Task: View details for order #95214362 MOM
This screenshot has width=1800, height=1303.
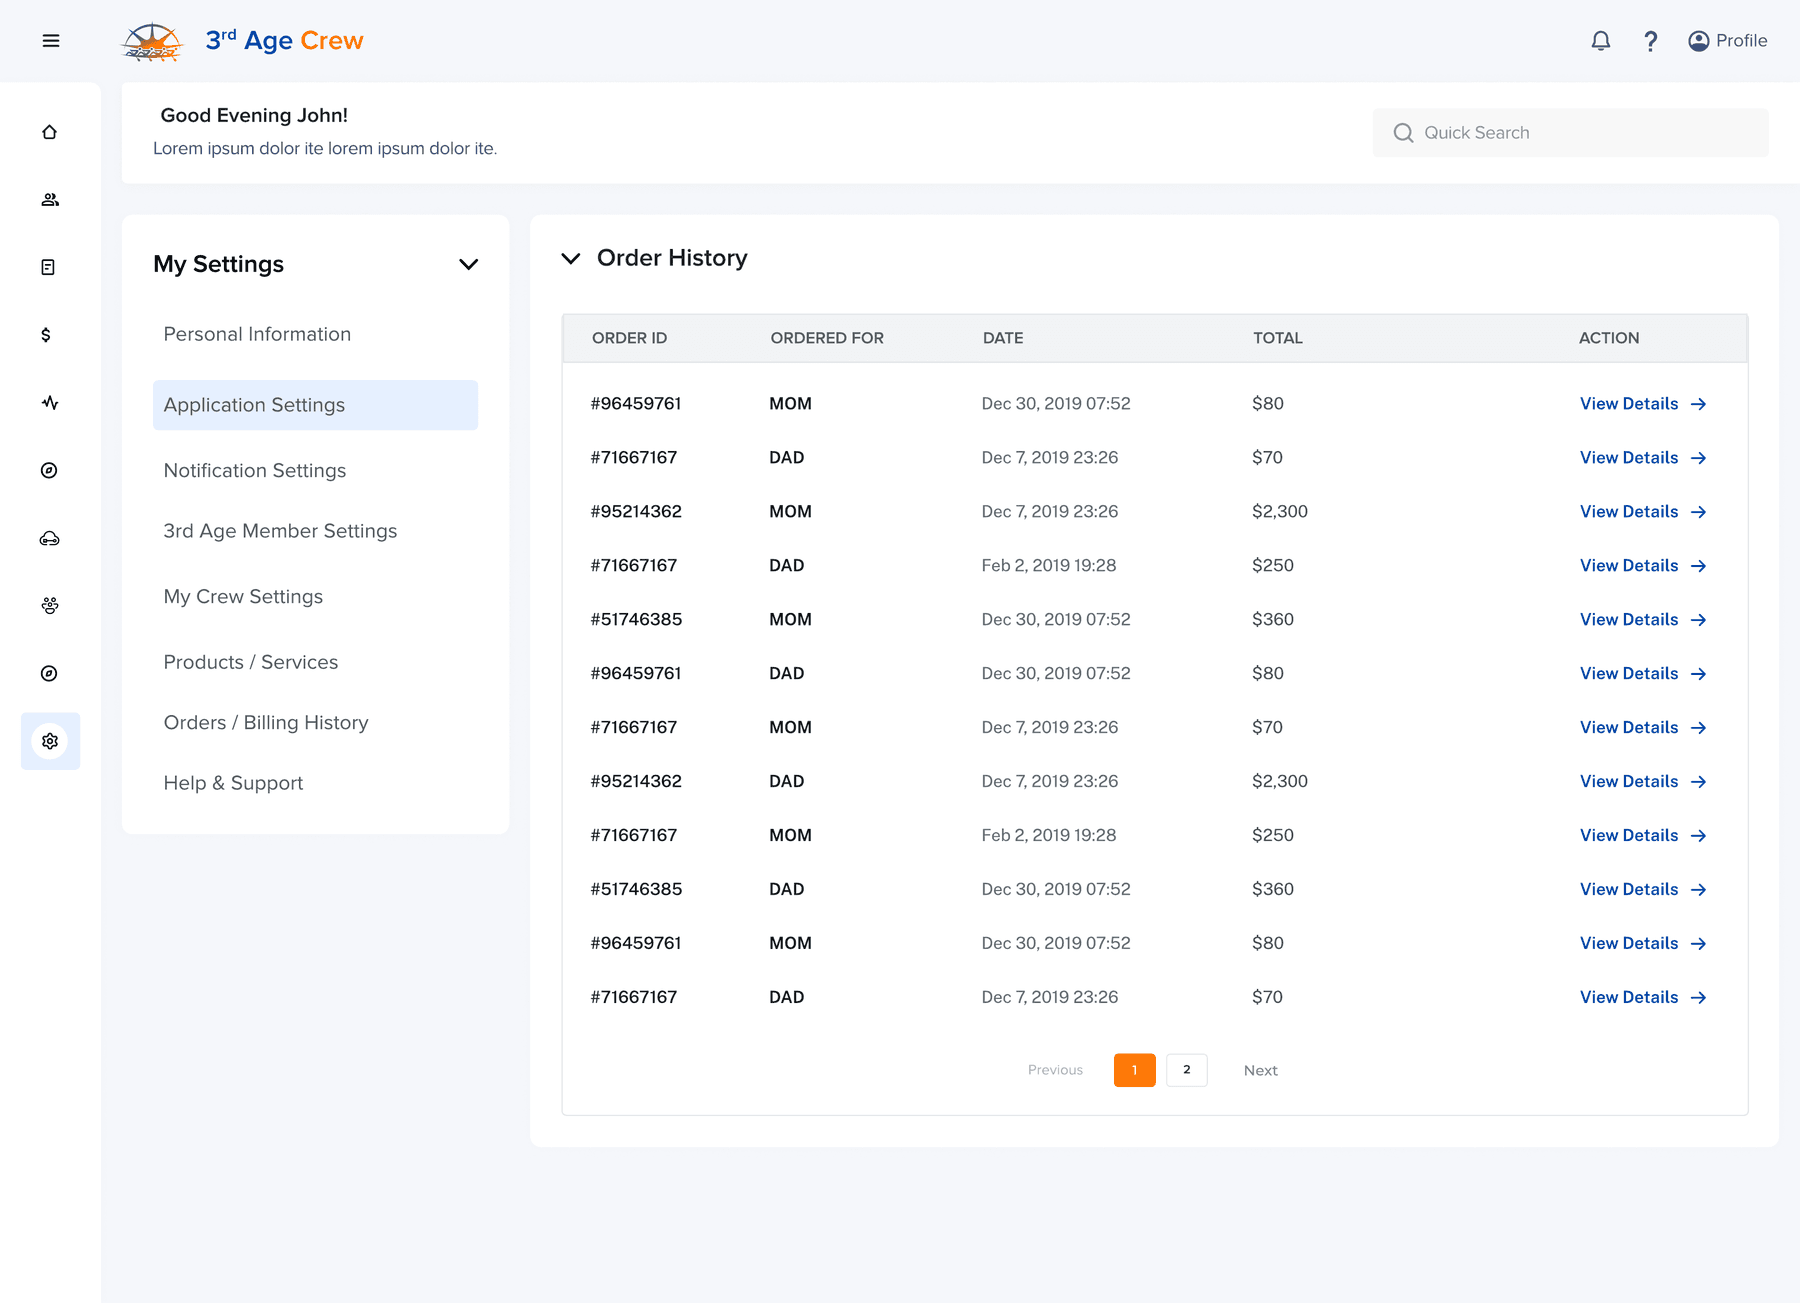Action: pyautogui.click(x=1643, y=512)
